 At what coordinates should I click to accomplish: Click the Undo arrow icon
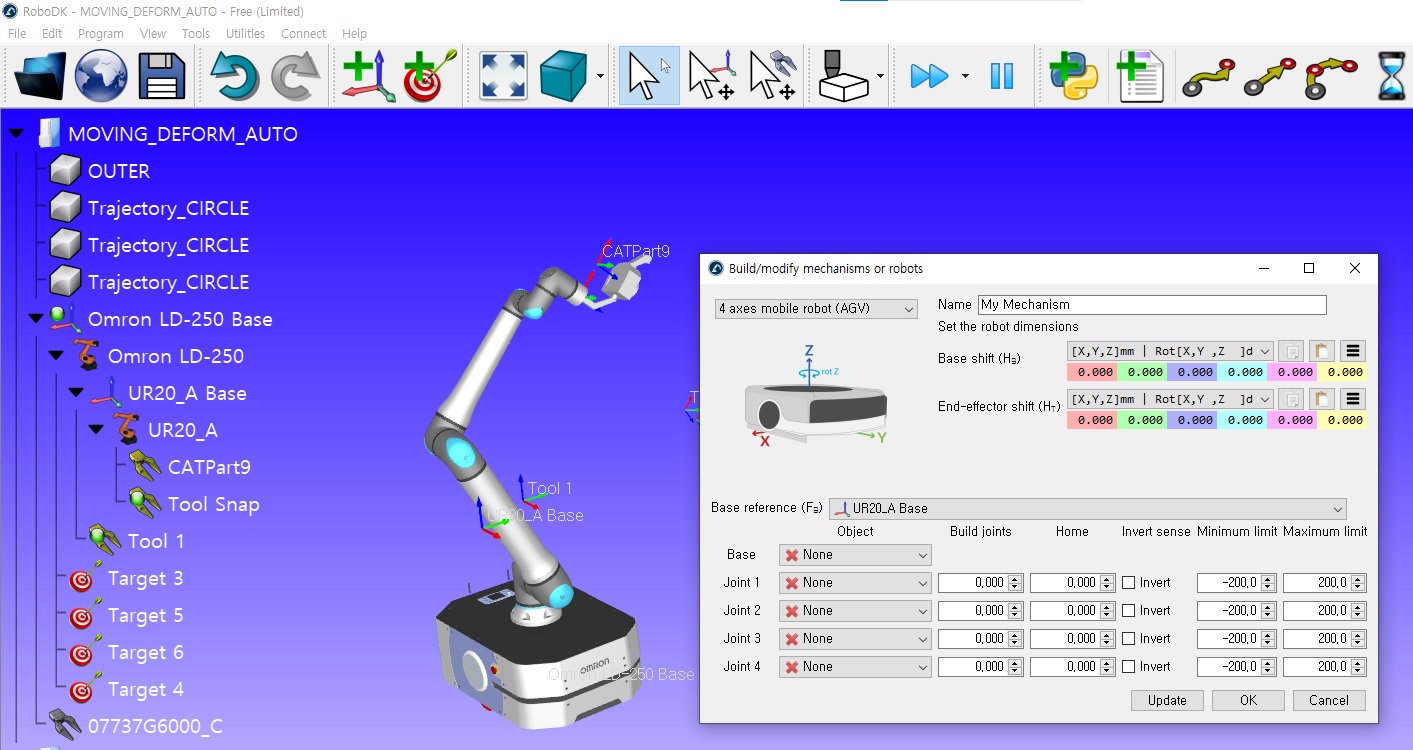point(234,75)
